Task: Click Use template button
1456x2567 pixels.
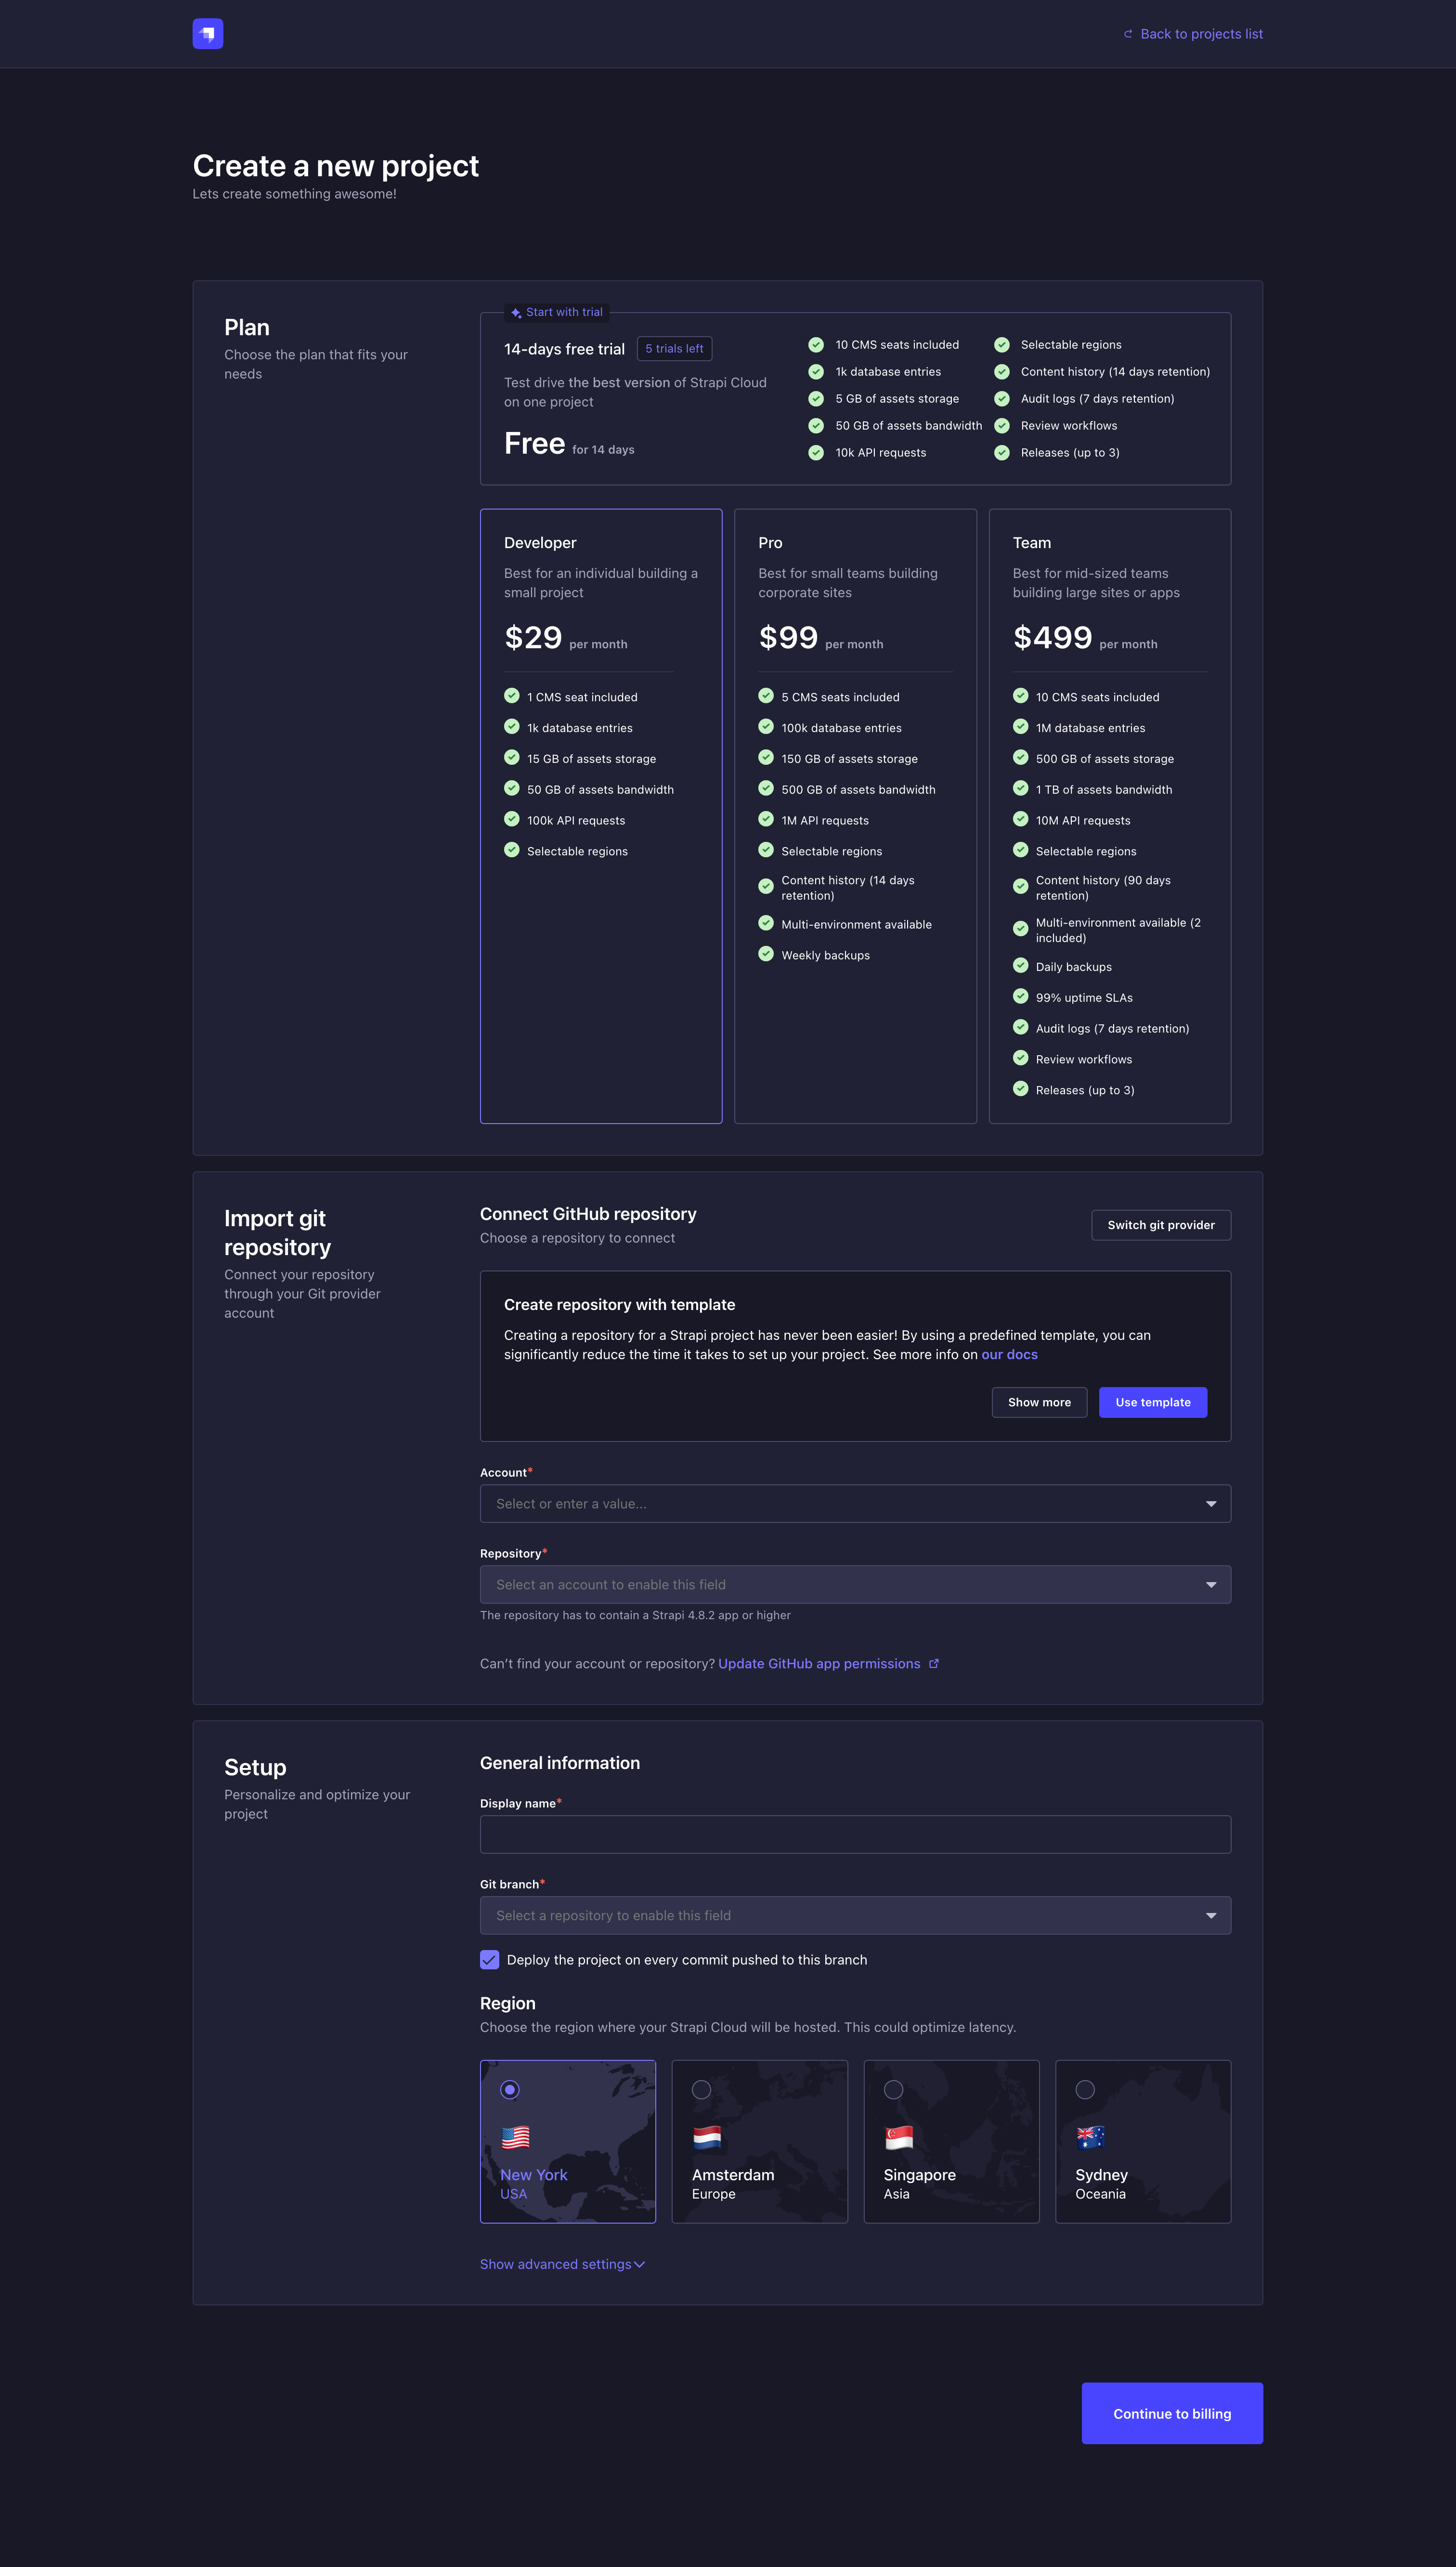Action: tap(1153, 1402)
